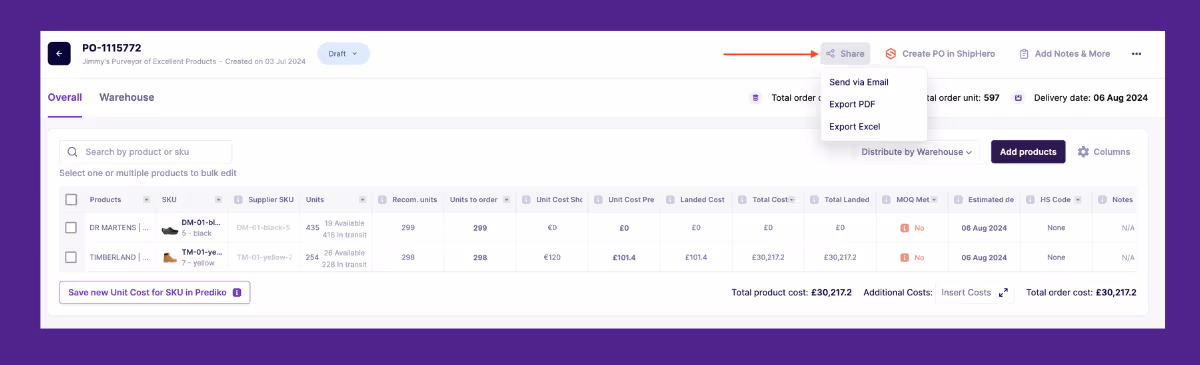Click the Unit Cost Sho column info icon
Image resolution: width=1200 pixels, height=365 pixels.
tap(527, 200)
